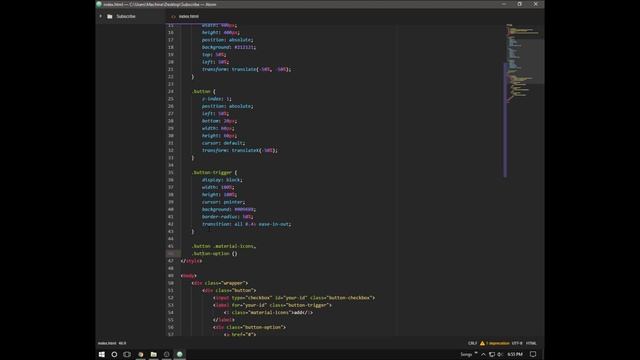The height and width of the screenshot is (360, 640).
Task: Click the div class="wrapper" line
Action: [x=220, y=283]
